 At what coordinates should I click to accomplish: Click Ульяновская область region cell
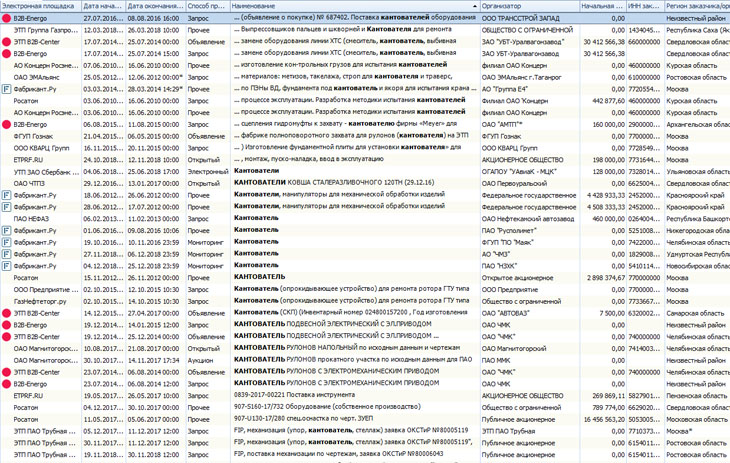coord(697,172)
